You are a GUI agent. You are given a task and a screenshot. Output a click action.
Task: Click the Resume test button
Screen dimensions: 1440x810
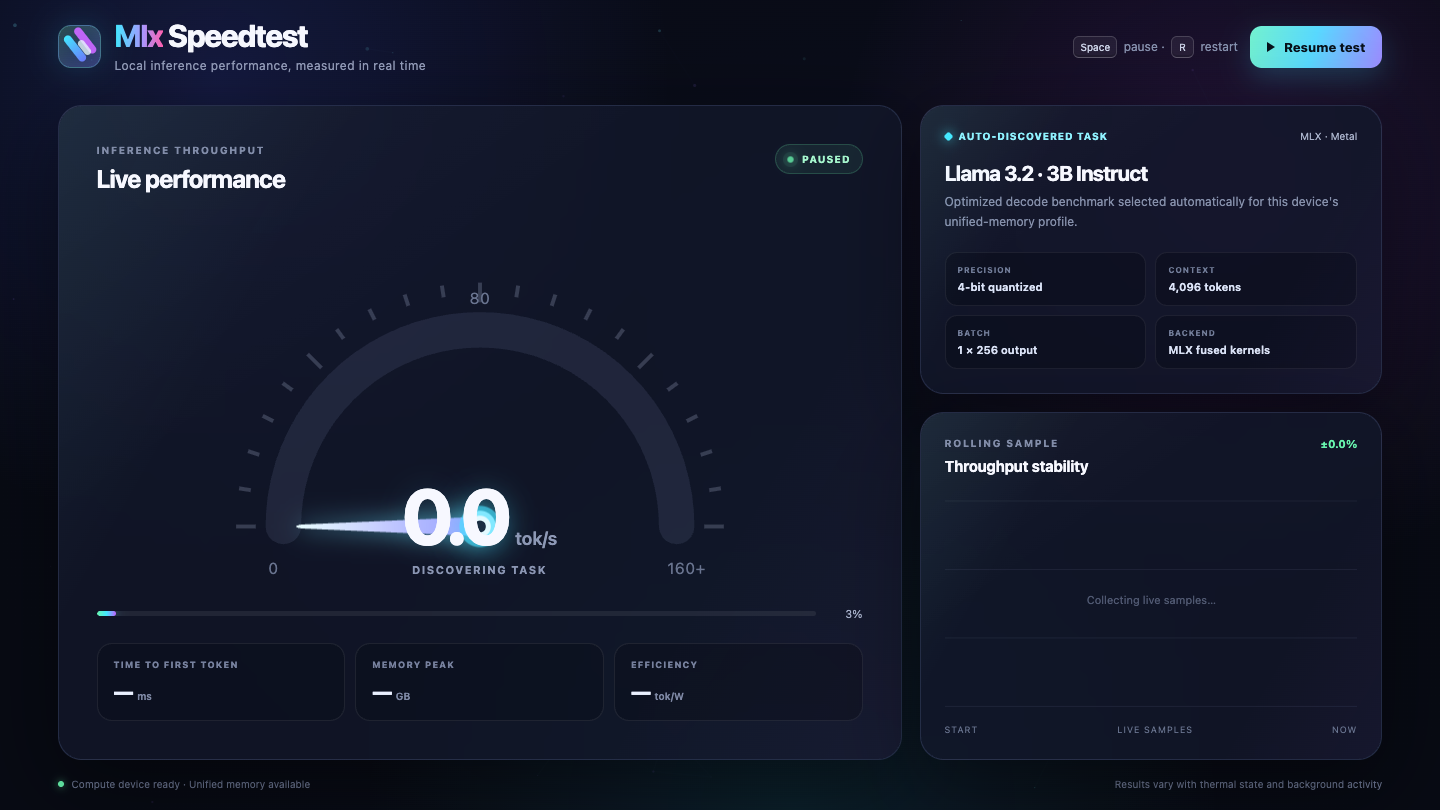pos(1316,47)
